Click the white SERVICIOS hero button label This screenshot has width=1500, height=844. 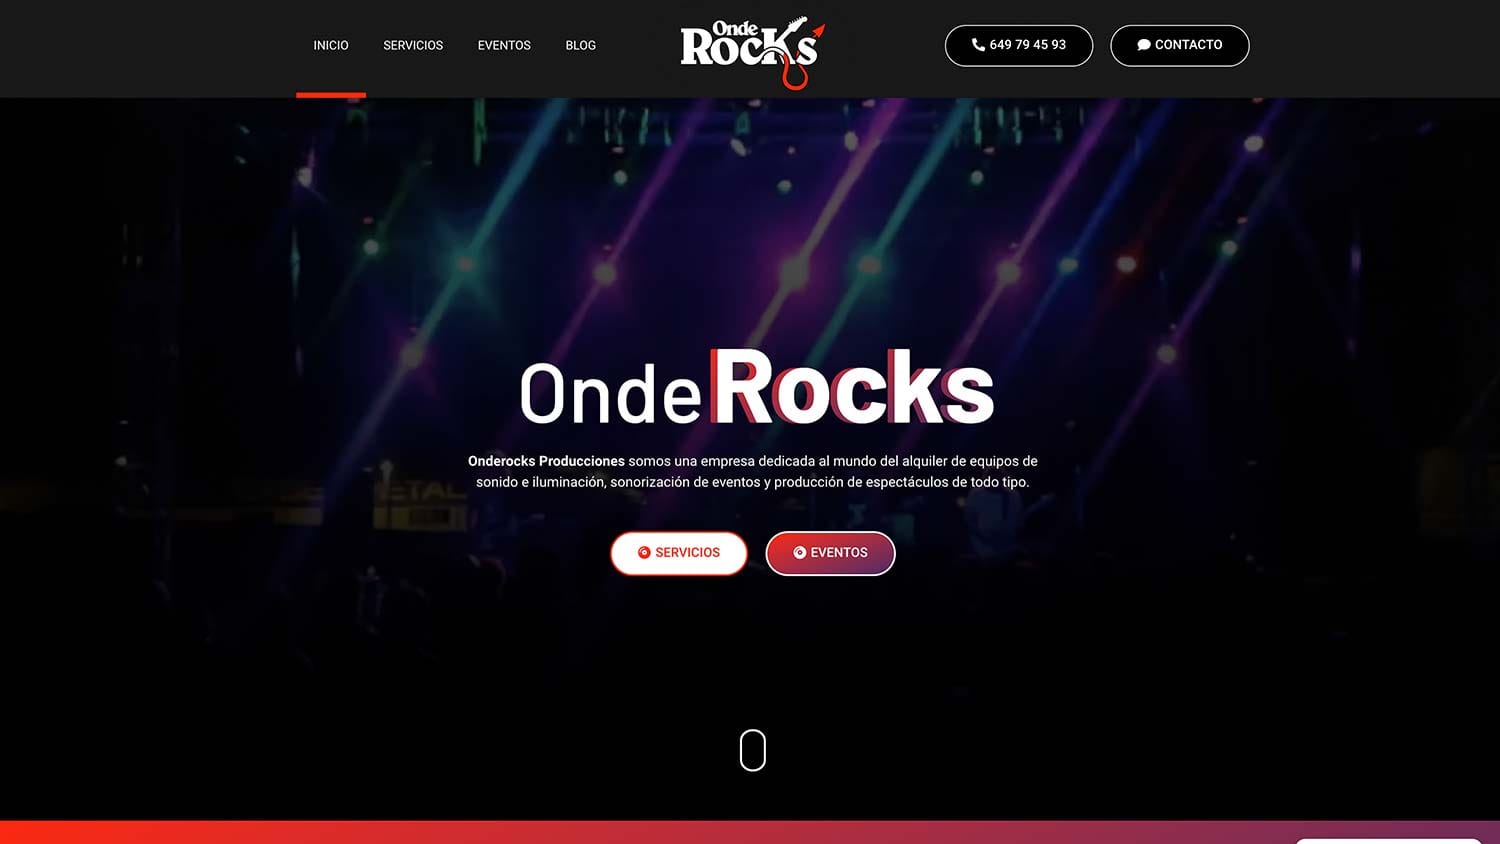[687, 553]
